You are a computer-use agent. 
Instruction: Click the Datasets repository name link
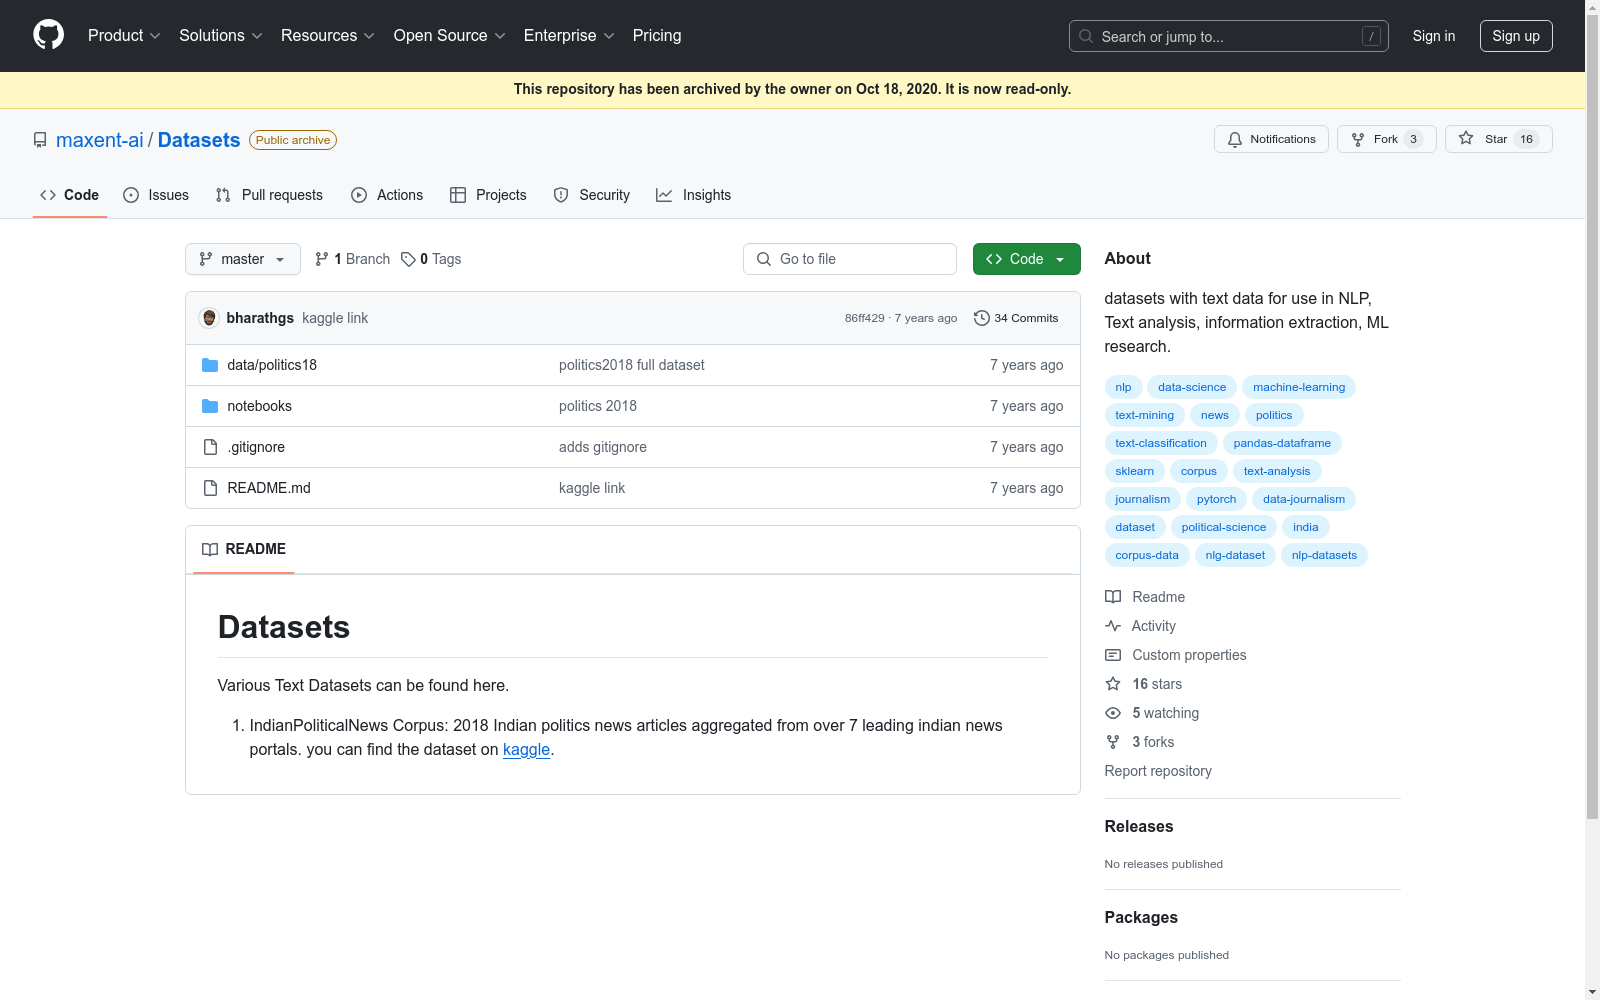tap(199, 140)
